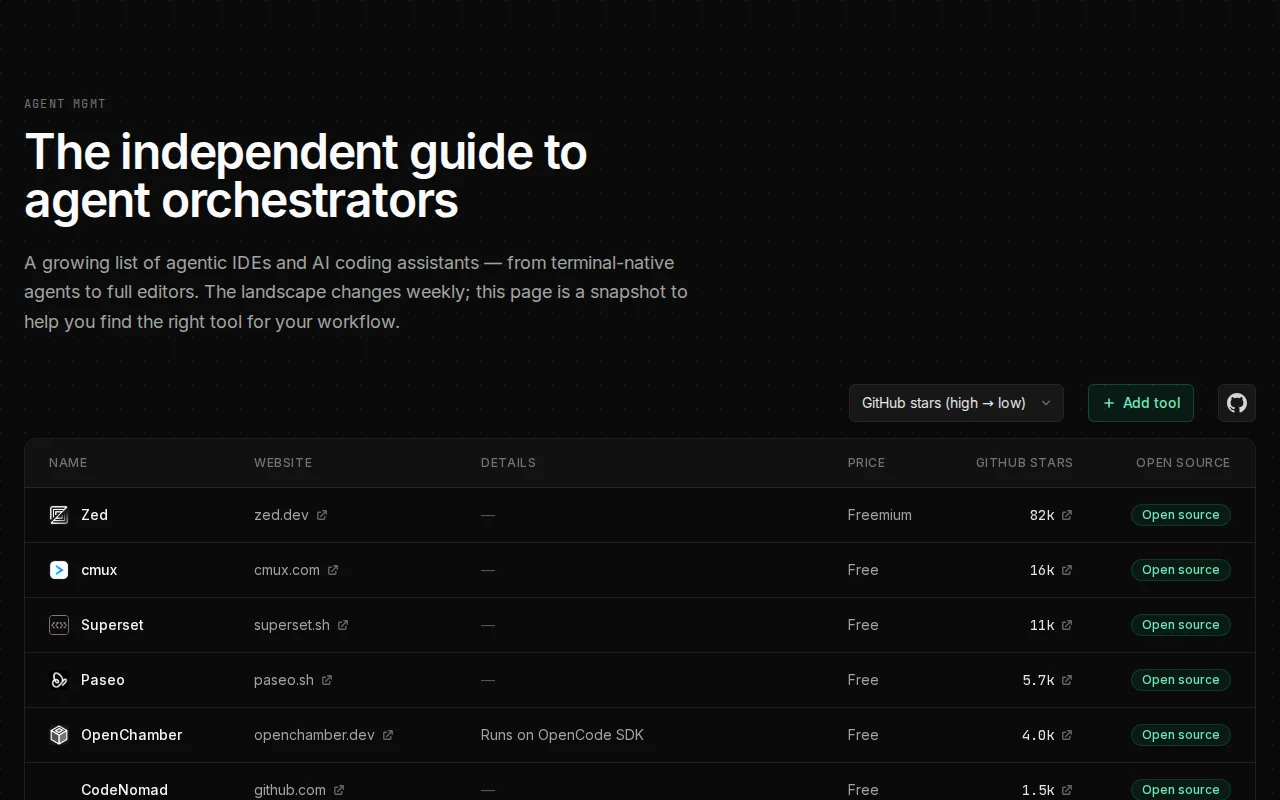Click the Superset logo icon
The image size is (1280, 800).
(x=59, y=625)
